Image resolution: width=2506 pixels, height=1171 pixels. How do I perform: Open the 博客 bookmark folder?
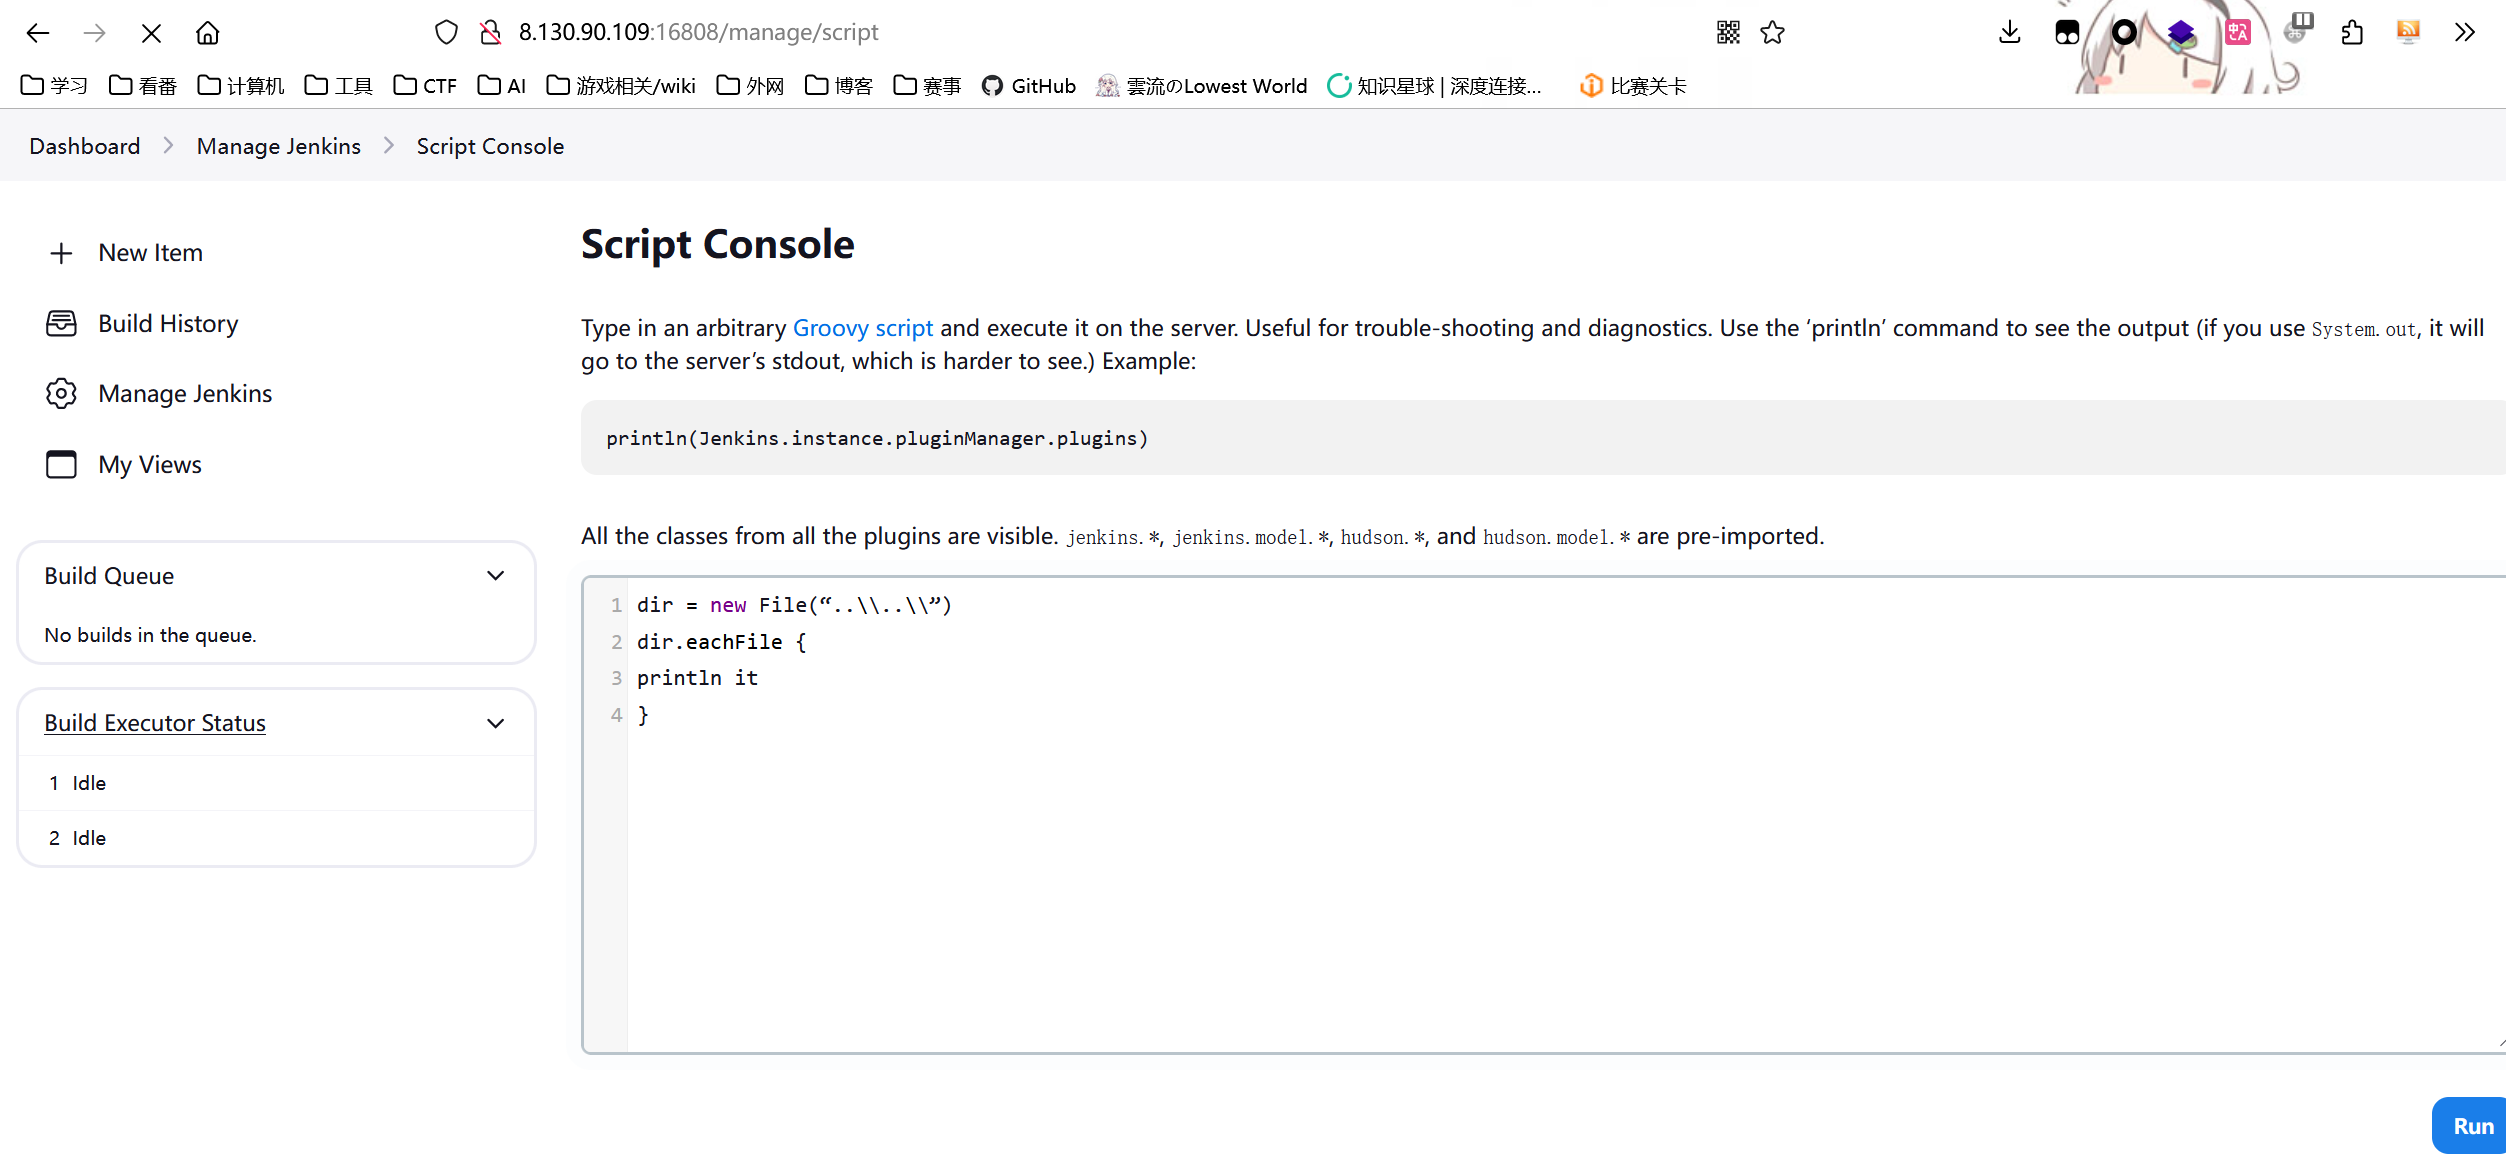point(839,86)
